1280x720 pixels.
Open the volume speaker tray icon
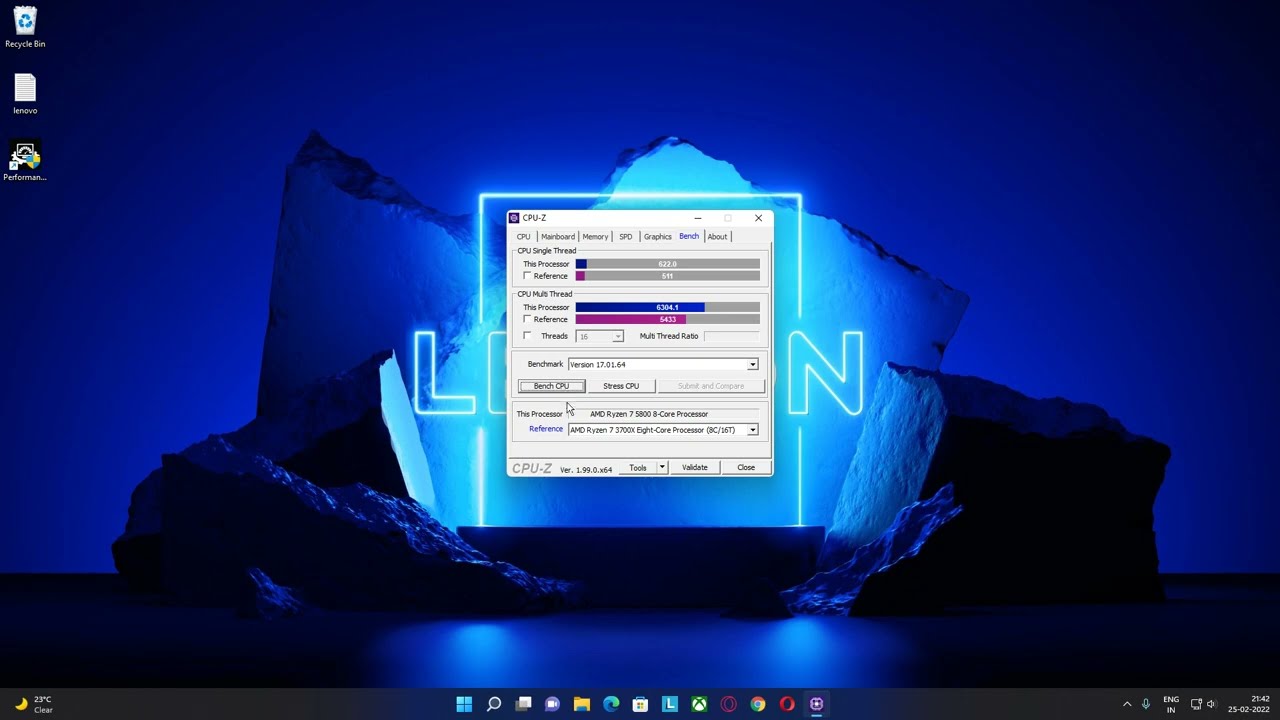pos(1212,704)
